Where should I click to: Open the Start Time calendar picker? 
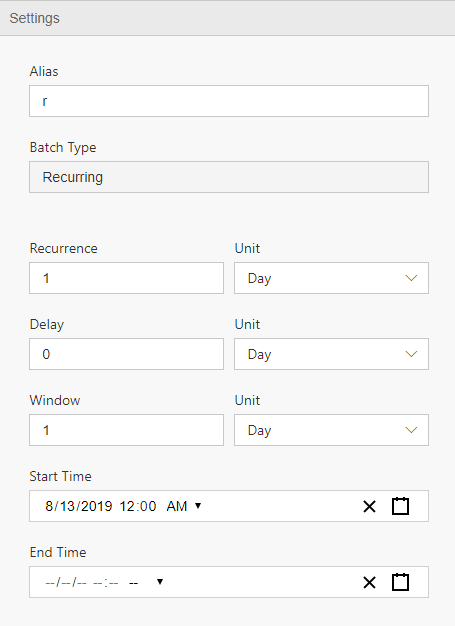(400, 506)
